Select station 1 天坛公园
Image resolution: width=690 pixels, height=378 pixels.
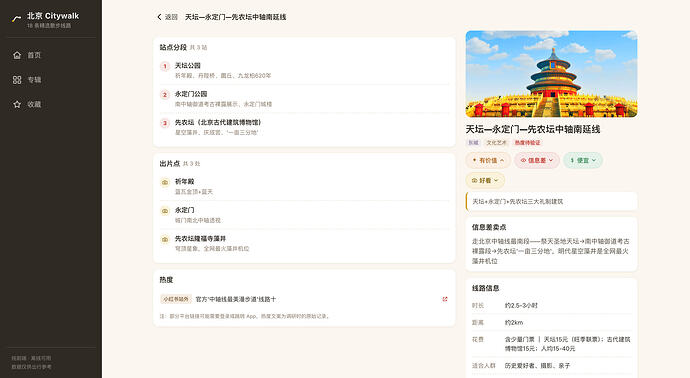[x=304, y=70]
